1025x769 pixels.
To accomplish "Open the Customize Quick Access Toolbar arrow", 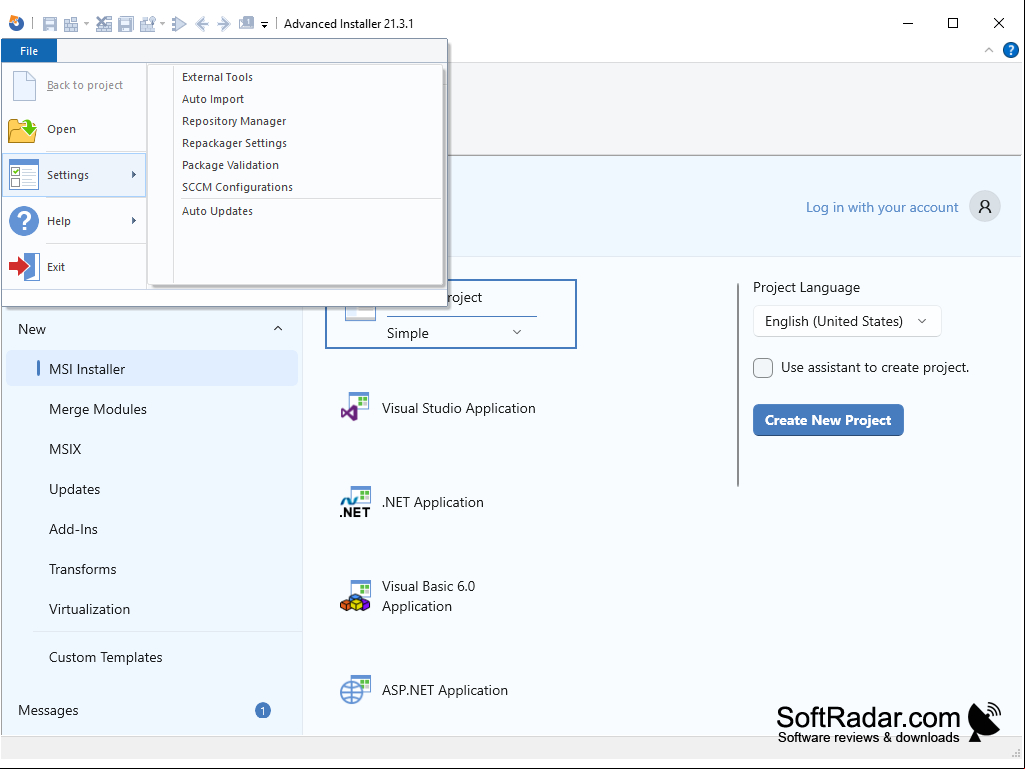I will (x=265, y=25).
